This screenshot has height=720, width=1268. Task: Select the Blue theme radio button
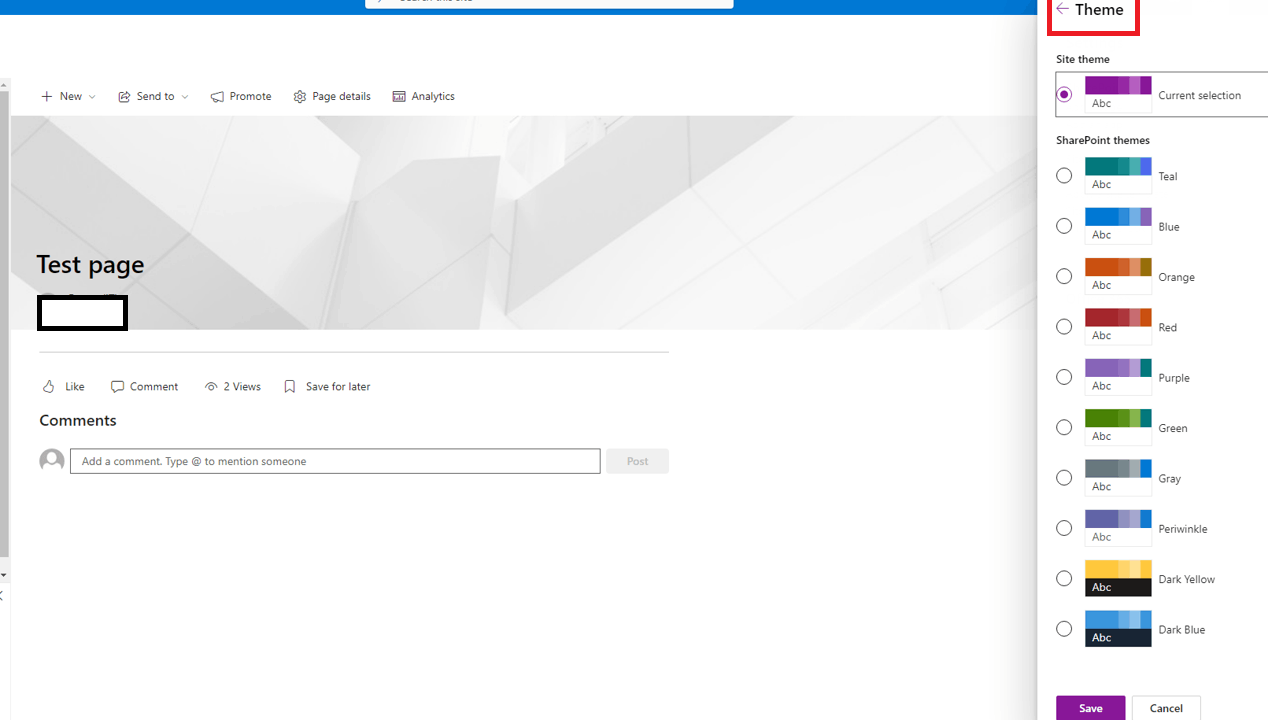1064,226
